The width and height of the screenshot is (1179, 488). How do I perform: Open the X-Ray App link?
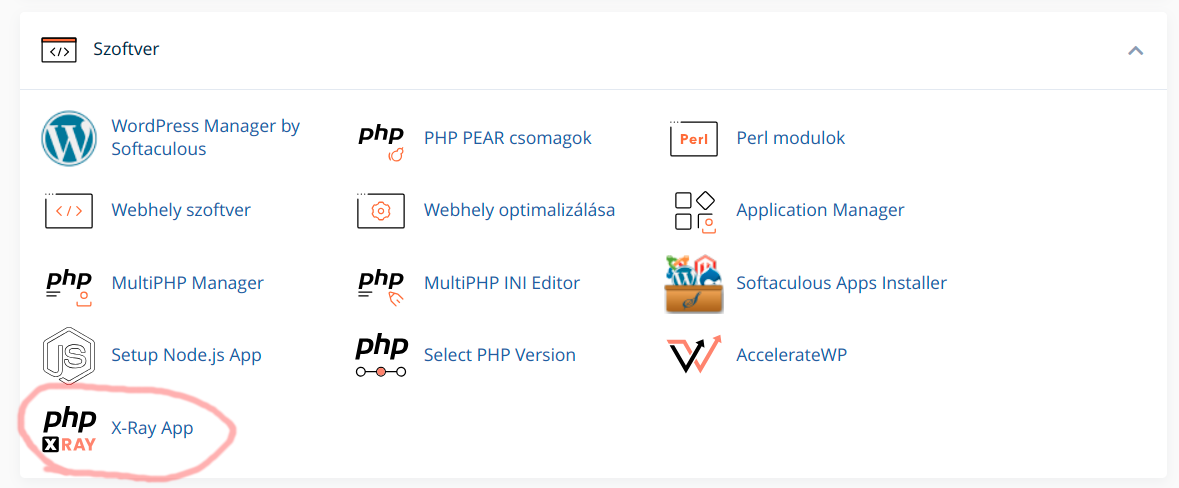click(152, 428)
